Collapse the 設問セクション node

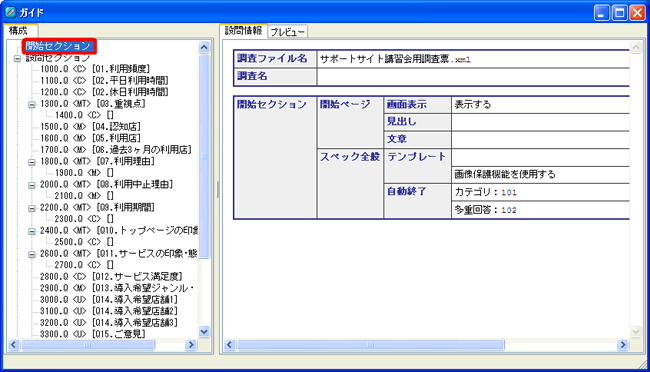[17, 58]
